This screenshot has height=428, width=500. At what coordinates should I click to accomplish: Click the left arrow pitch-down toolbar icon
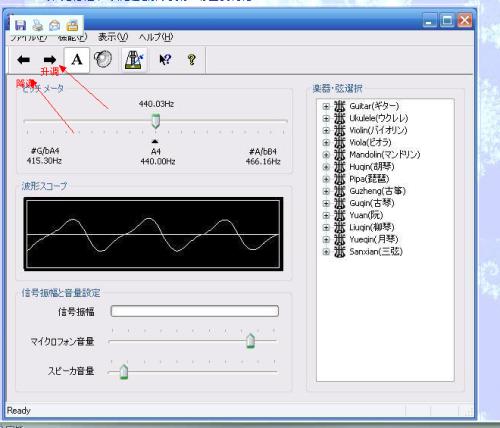23,60
